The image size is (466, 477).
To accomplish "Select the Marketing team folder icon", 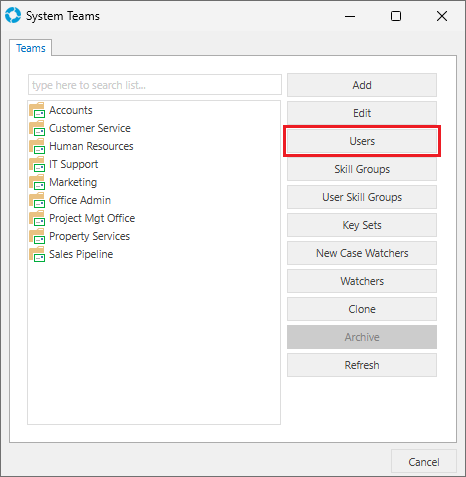I will [x=37, y=182].
